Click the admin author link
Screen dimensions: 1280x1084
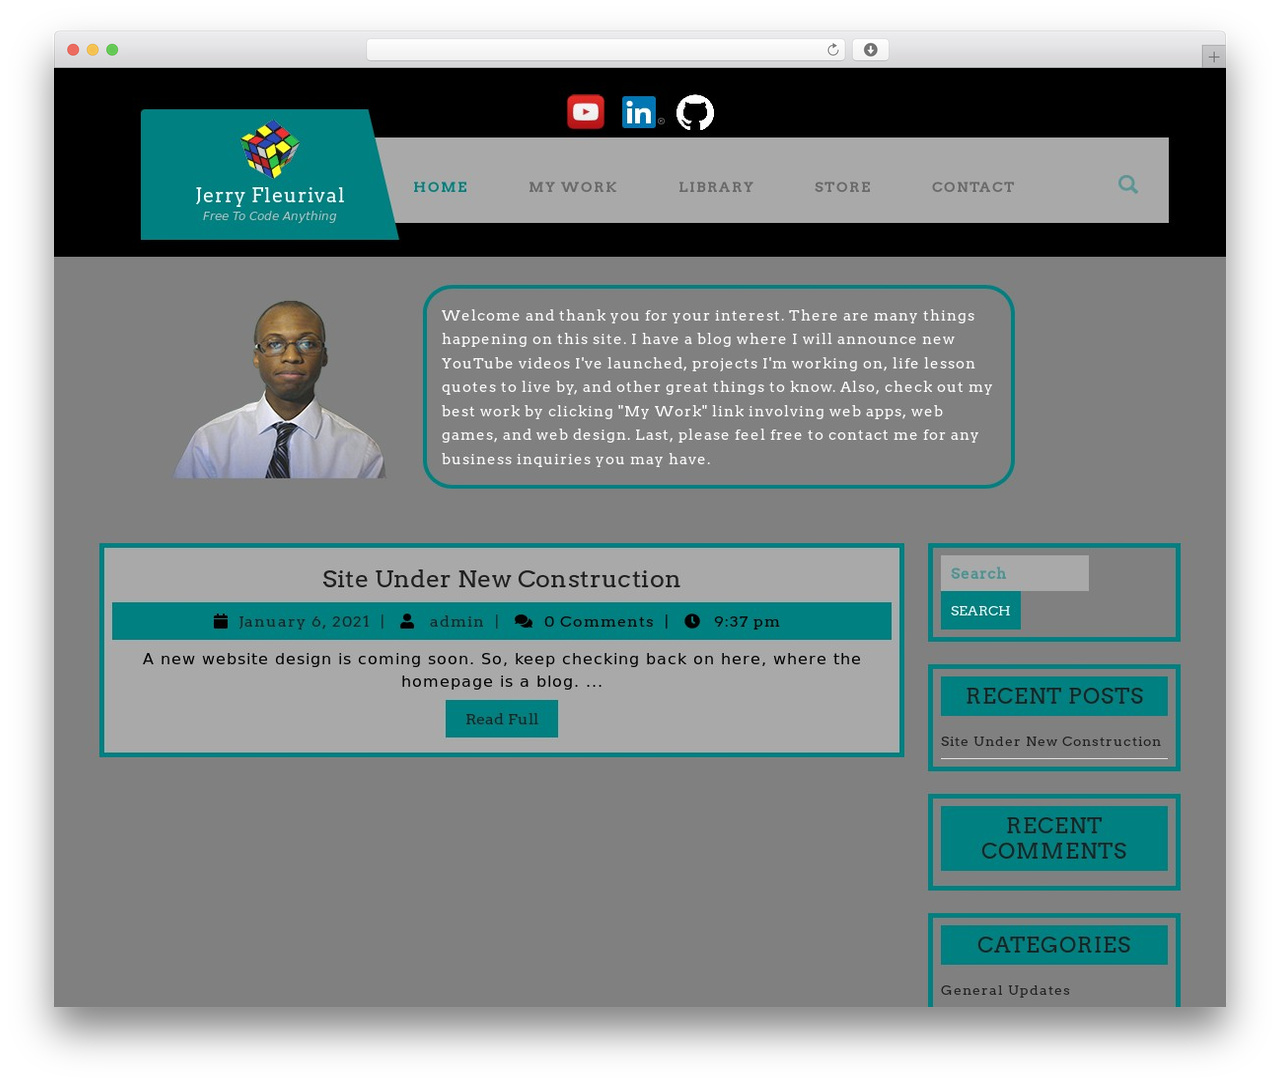tap(456, 621)
